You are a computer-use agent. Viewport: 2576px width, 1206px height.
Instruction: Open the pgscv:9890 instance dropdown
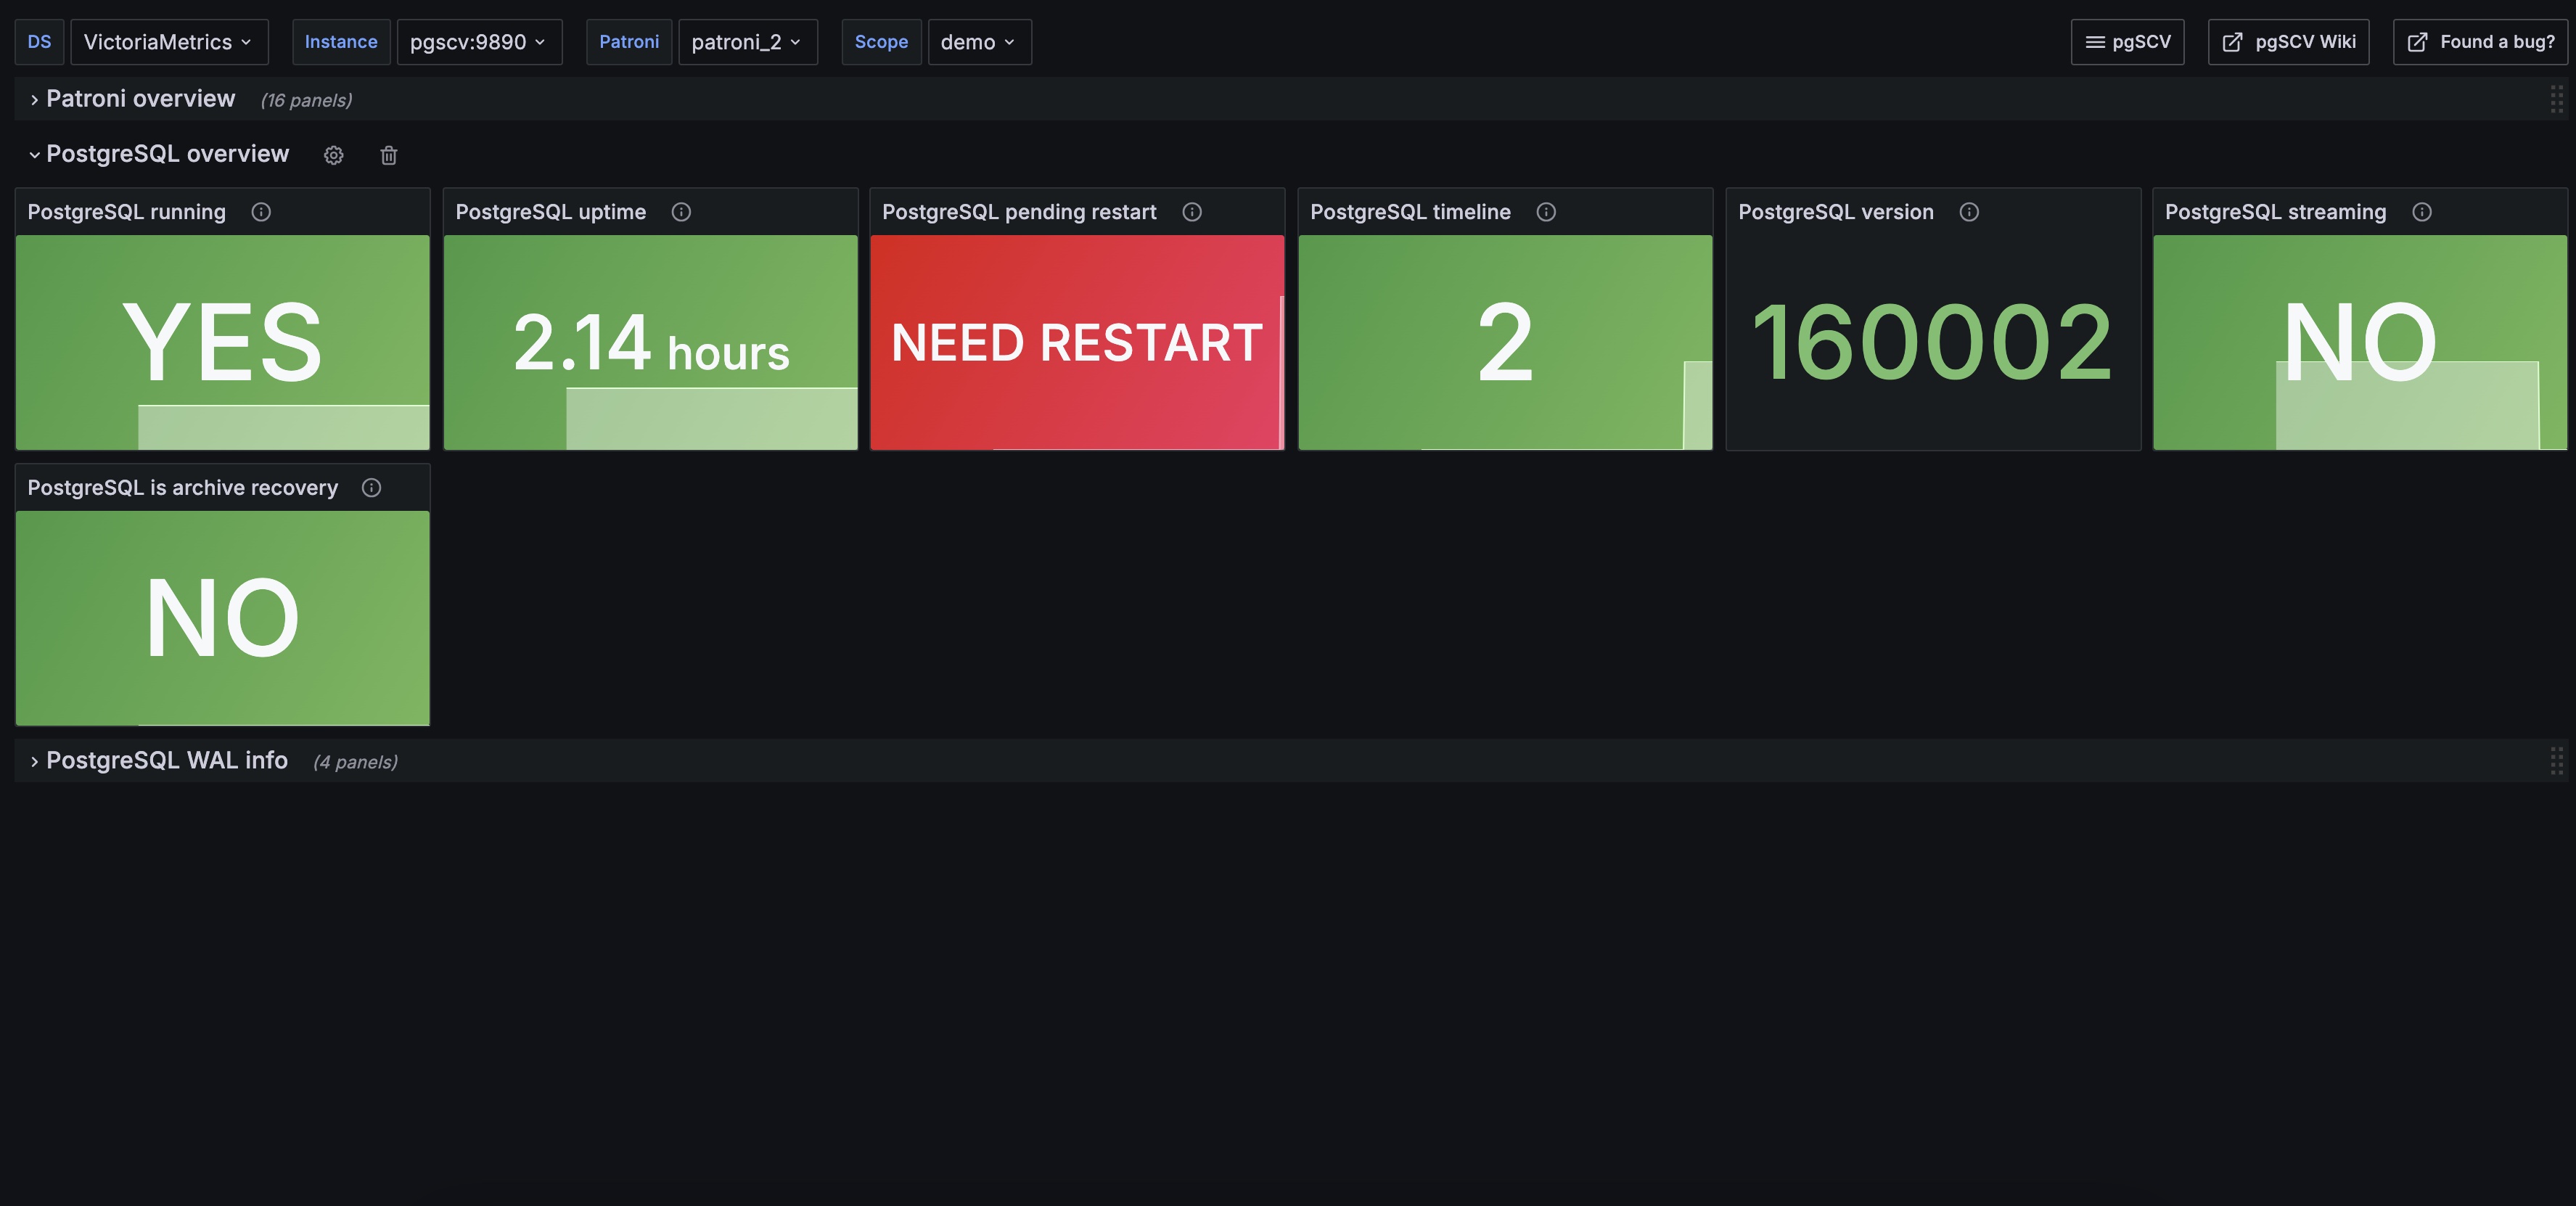coord(478,42)
